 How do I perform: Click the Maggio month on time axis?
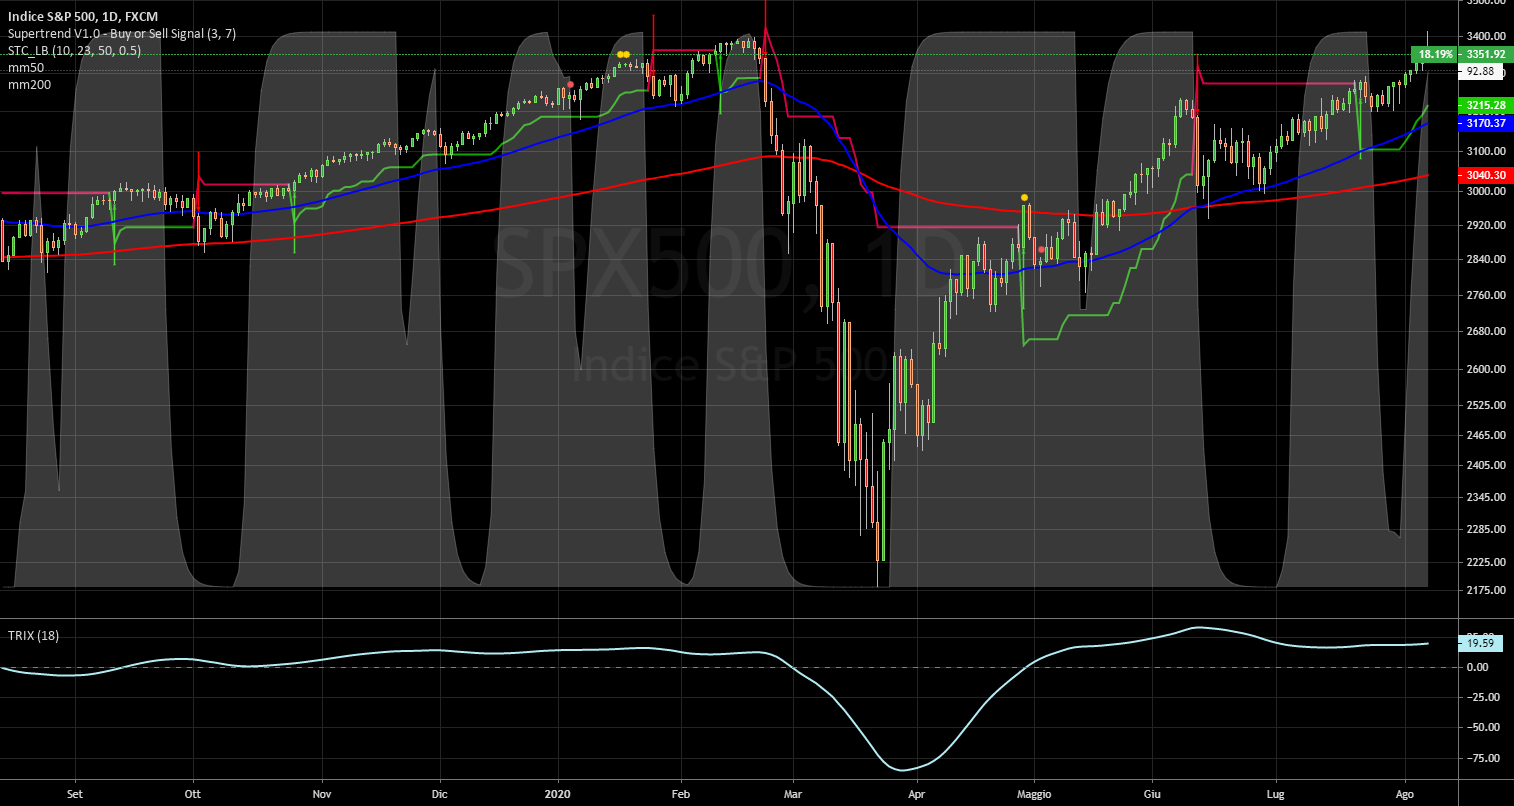[x=1034, y=795]
